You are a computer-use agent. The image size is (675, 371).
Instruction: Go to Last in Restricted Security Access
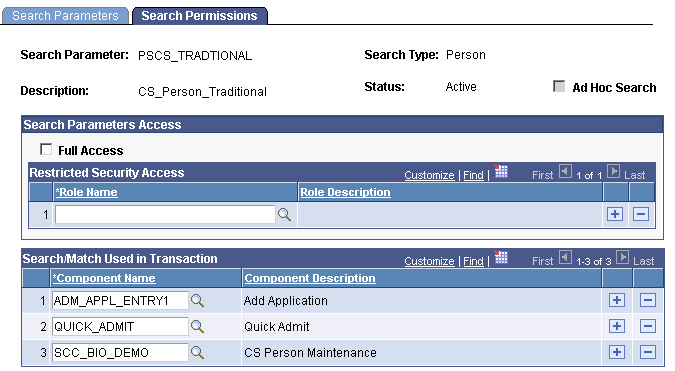pyautogui.click(x=635, y=175)
